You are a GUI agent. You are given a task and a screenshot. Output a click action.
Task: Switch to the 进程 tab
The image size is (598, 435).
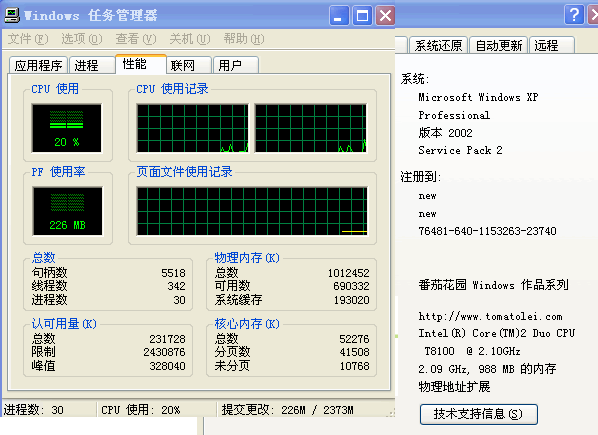tap(92, 65)
